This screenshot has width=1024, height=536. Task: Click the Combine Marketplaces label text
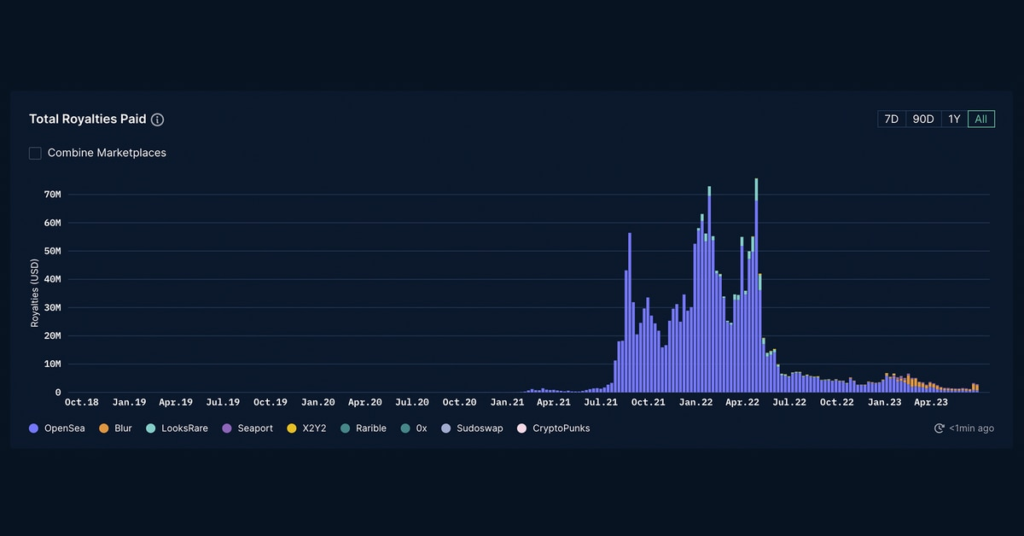(x=107, y=153)
